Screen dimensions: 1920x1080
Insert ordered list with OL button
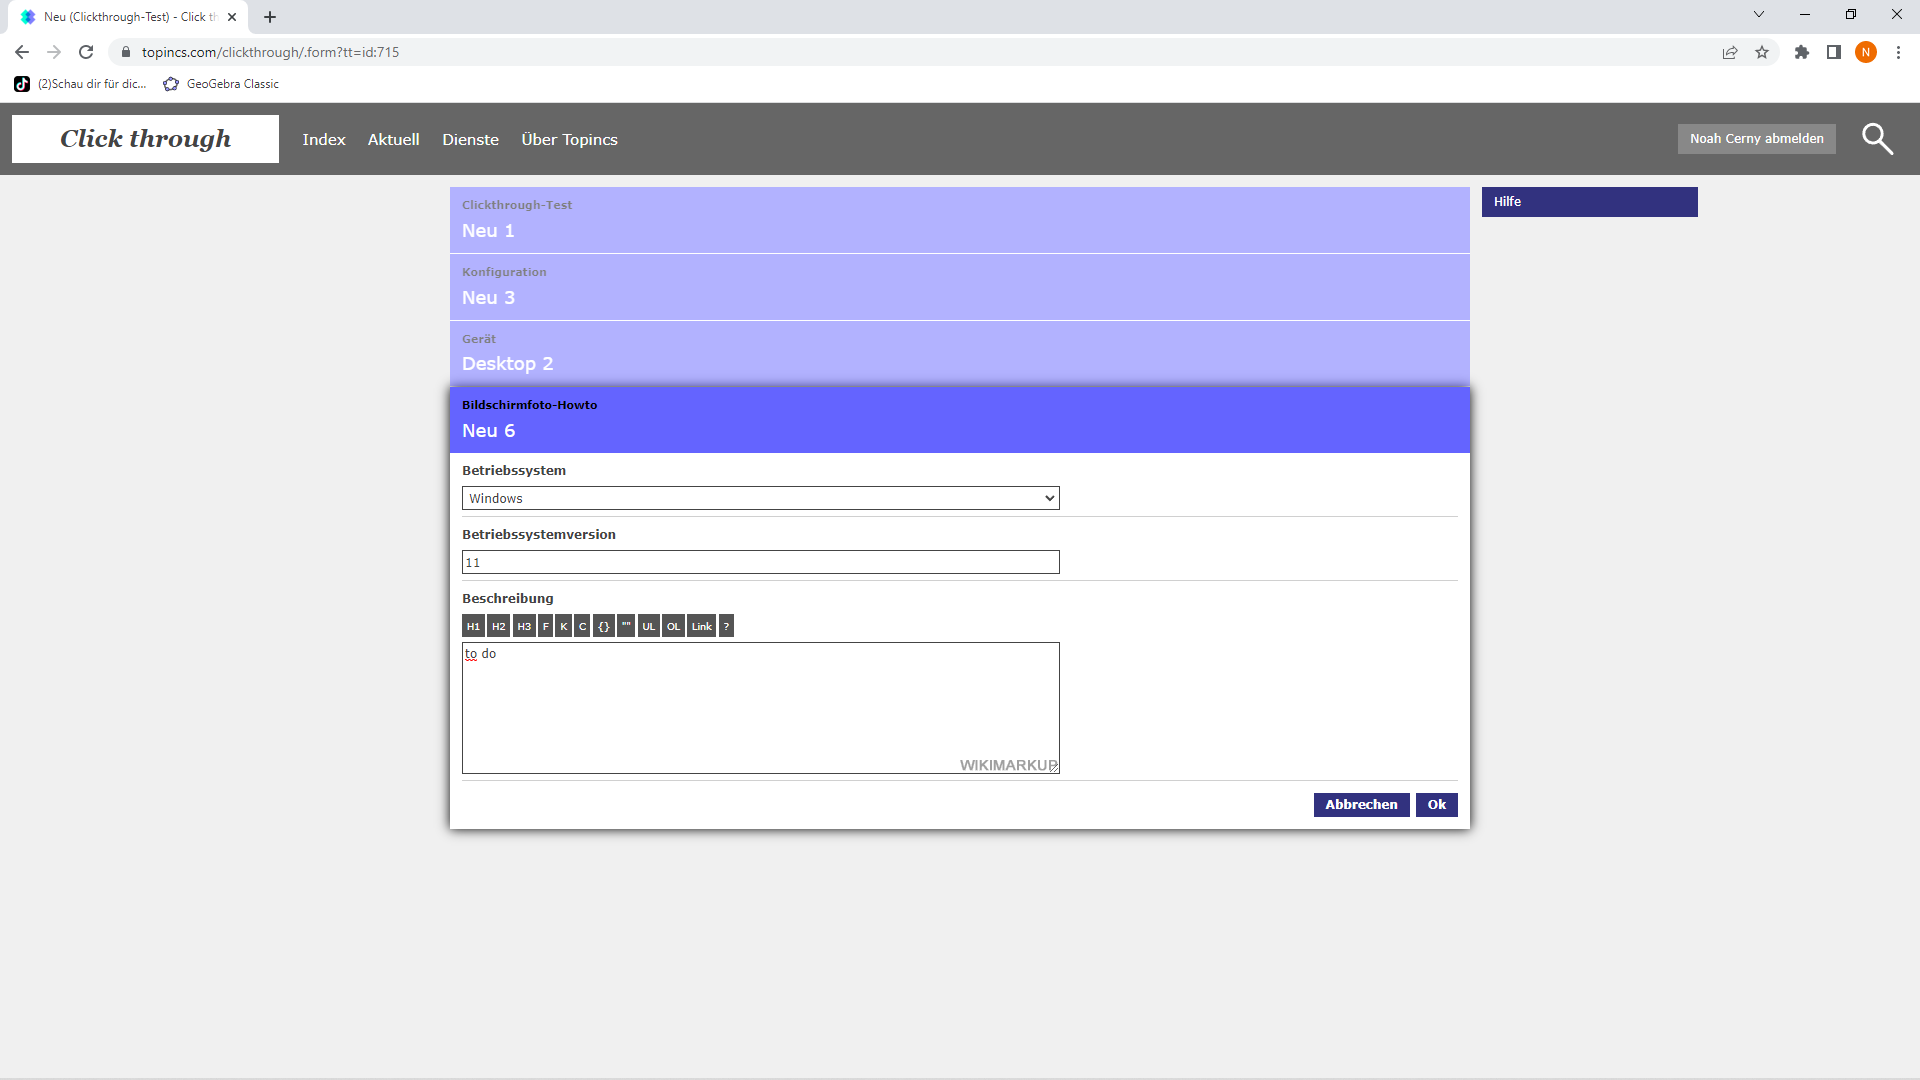pyautogui.click(x=674, y=626)
